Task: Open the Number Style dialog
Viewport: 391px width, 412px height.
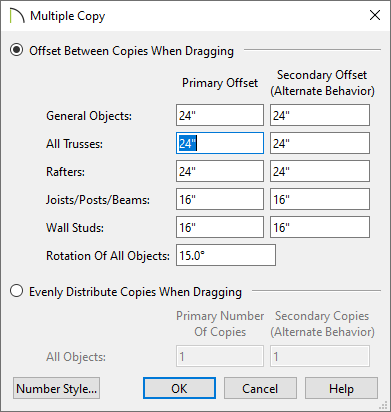Action: (x=56, y=388)
